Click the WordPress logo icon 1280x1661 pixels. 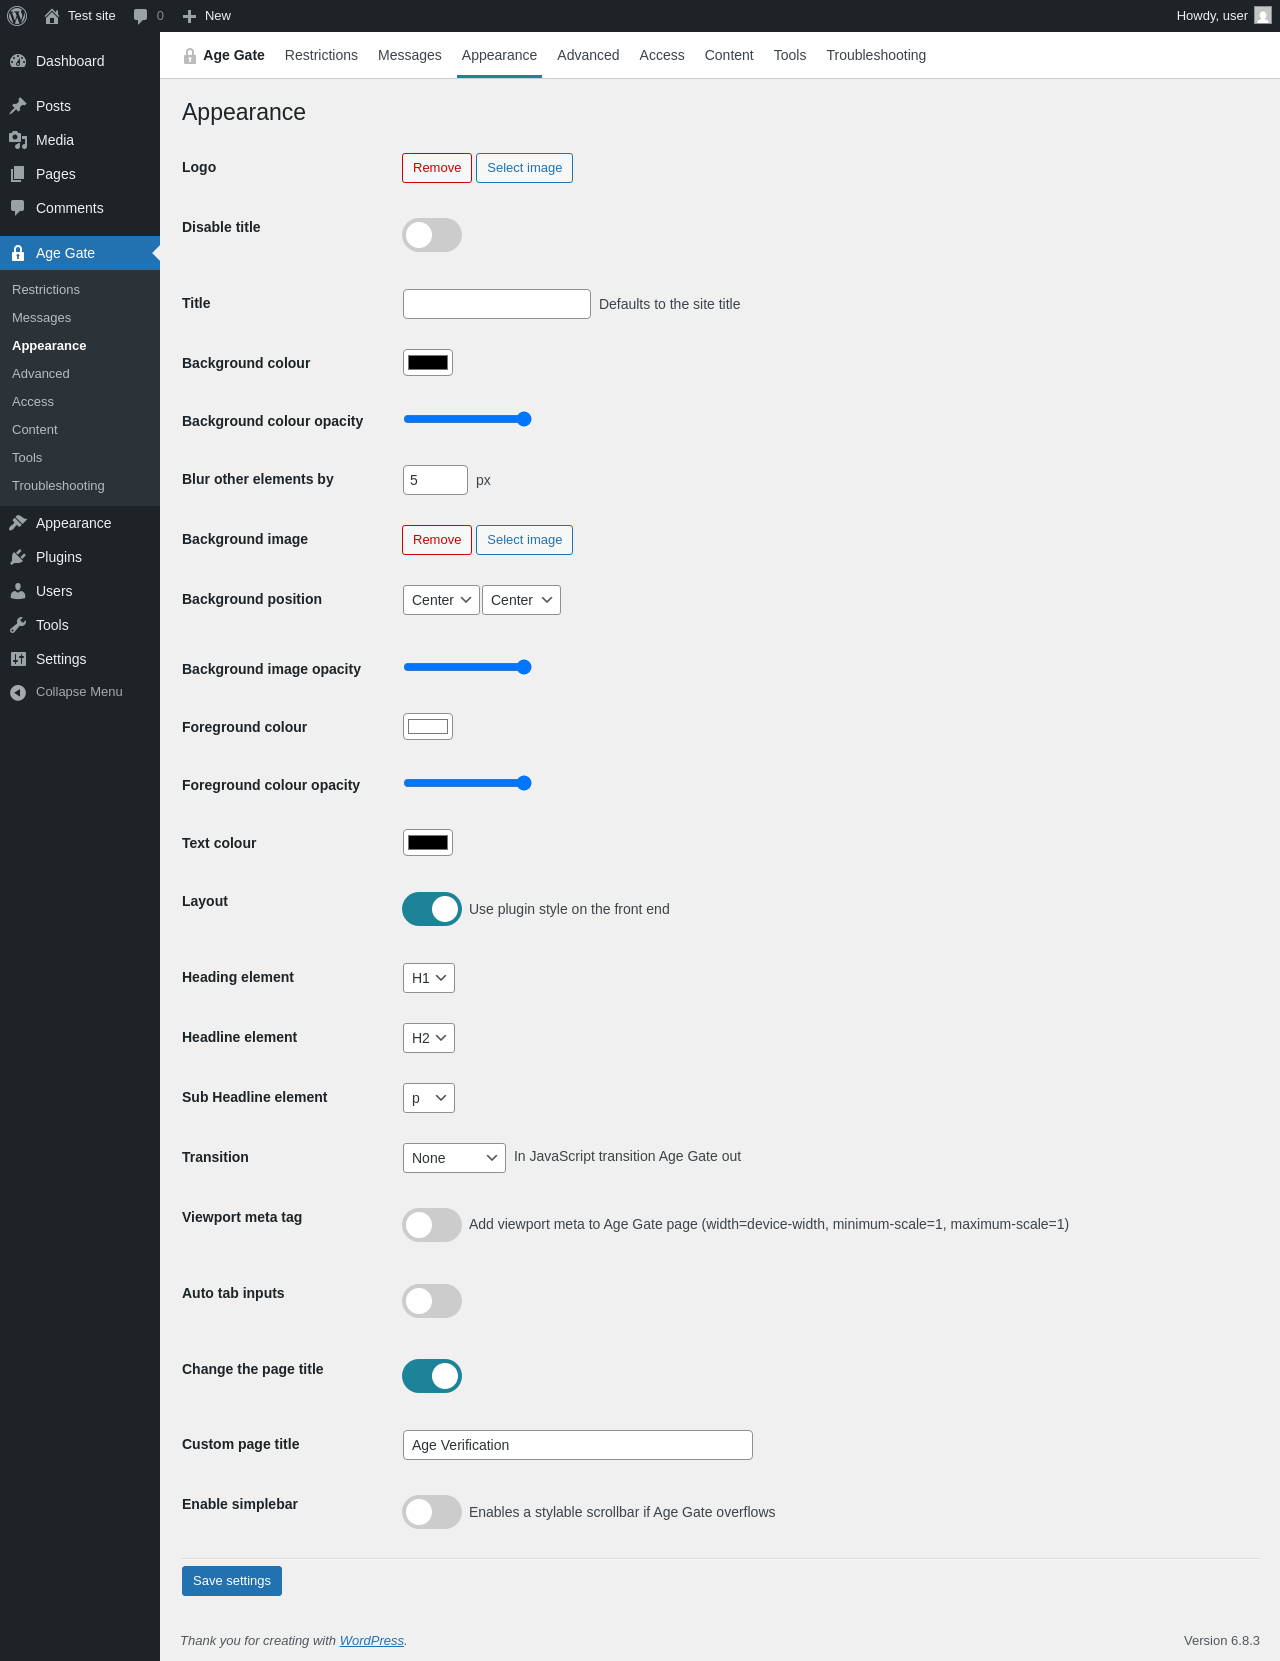coord(17,16)
